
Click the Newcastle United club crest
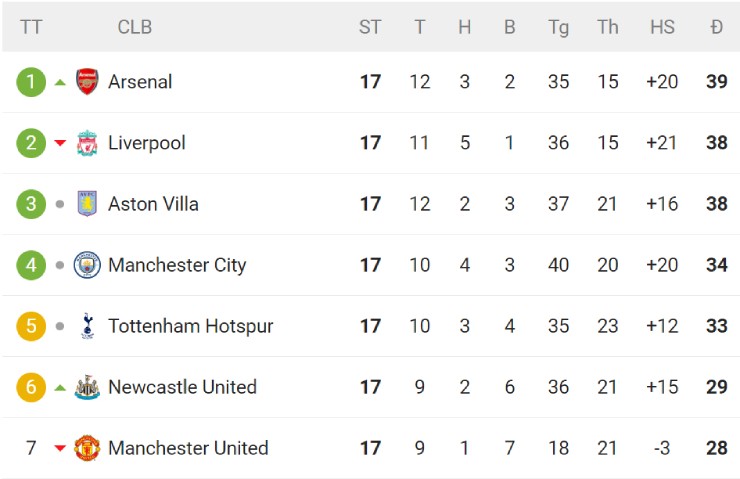[x=88, y=387]
